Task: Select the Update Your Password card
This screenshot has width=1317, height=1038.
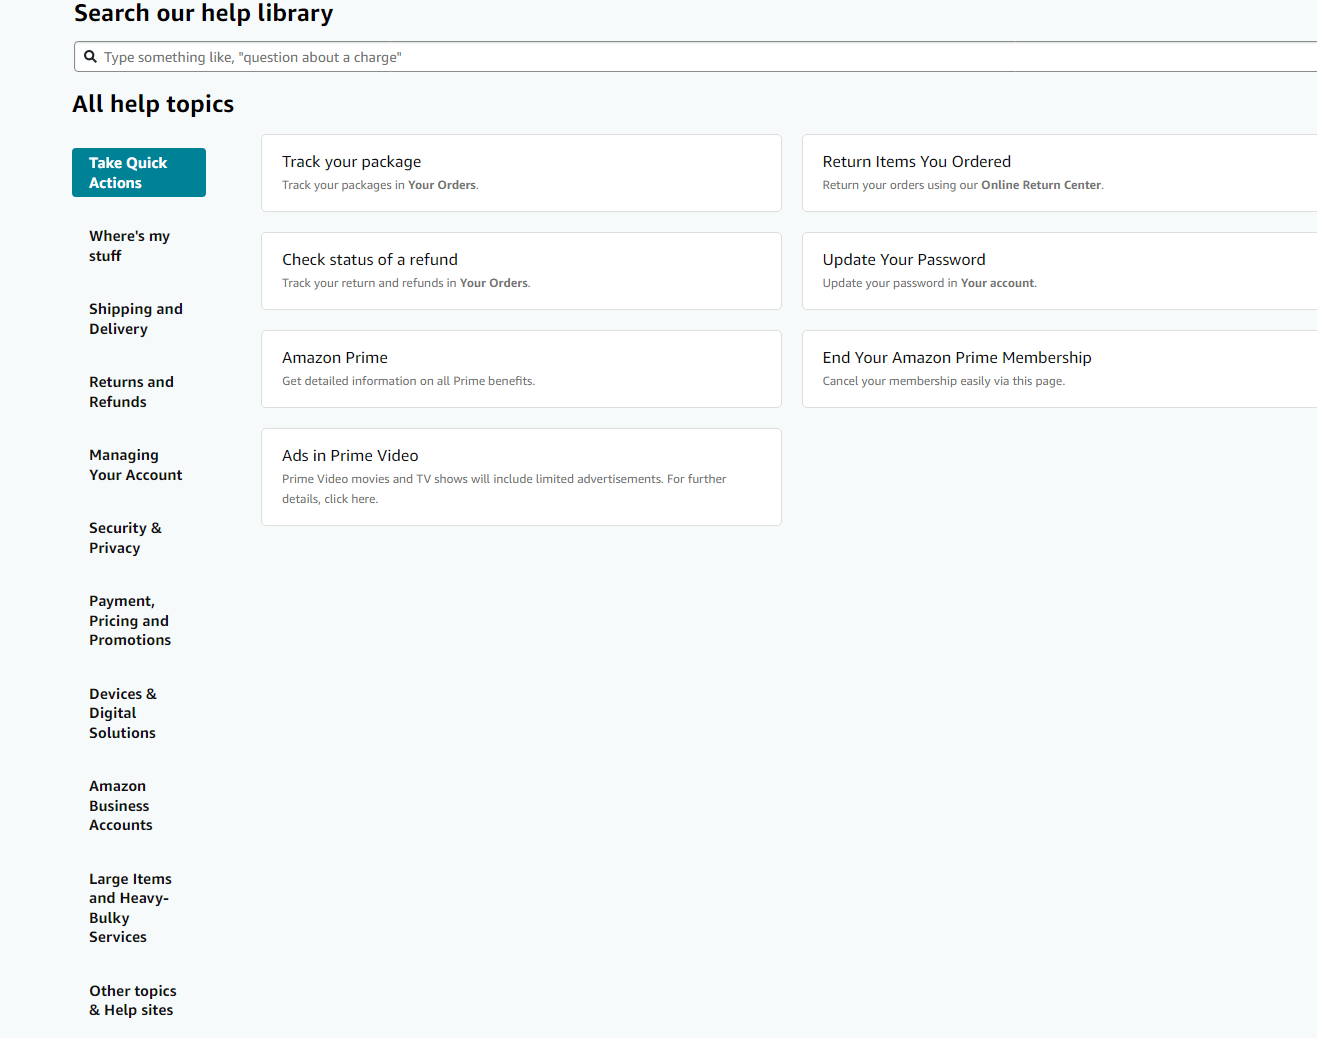Action: [1058, 271]
